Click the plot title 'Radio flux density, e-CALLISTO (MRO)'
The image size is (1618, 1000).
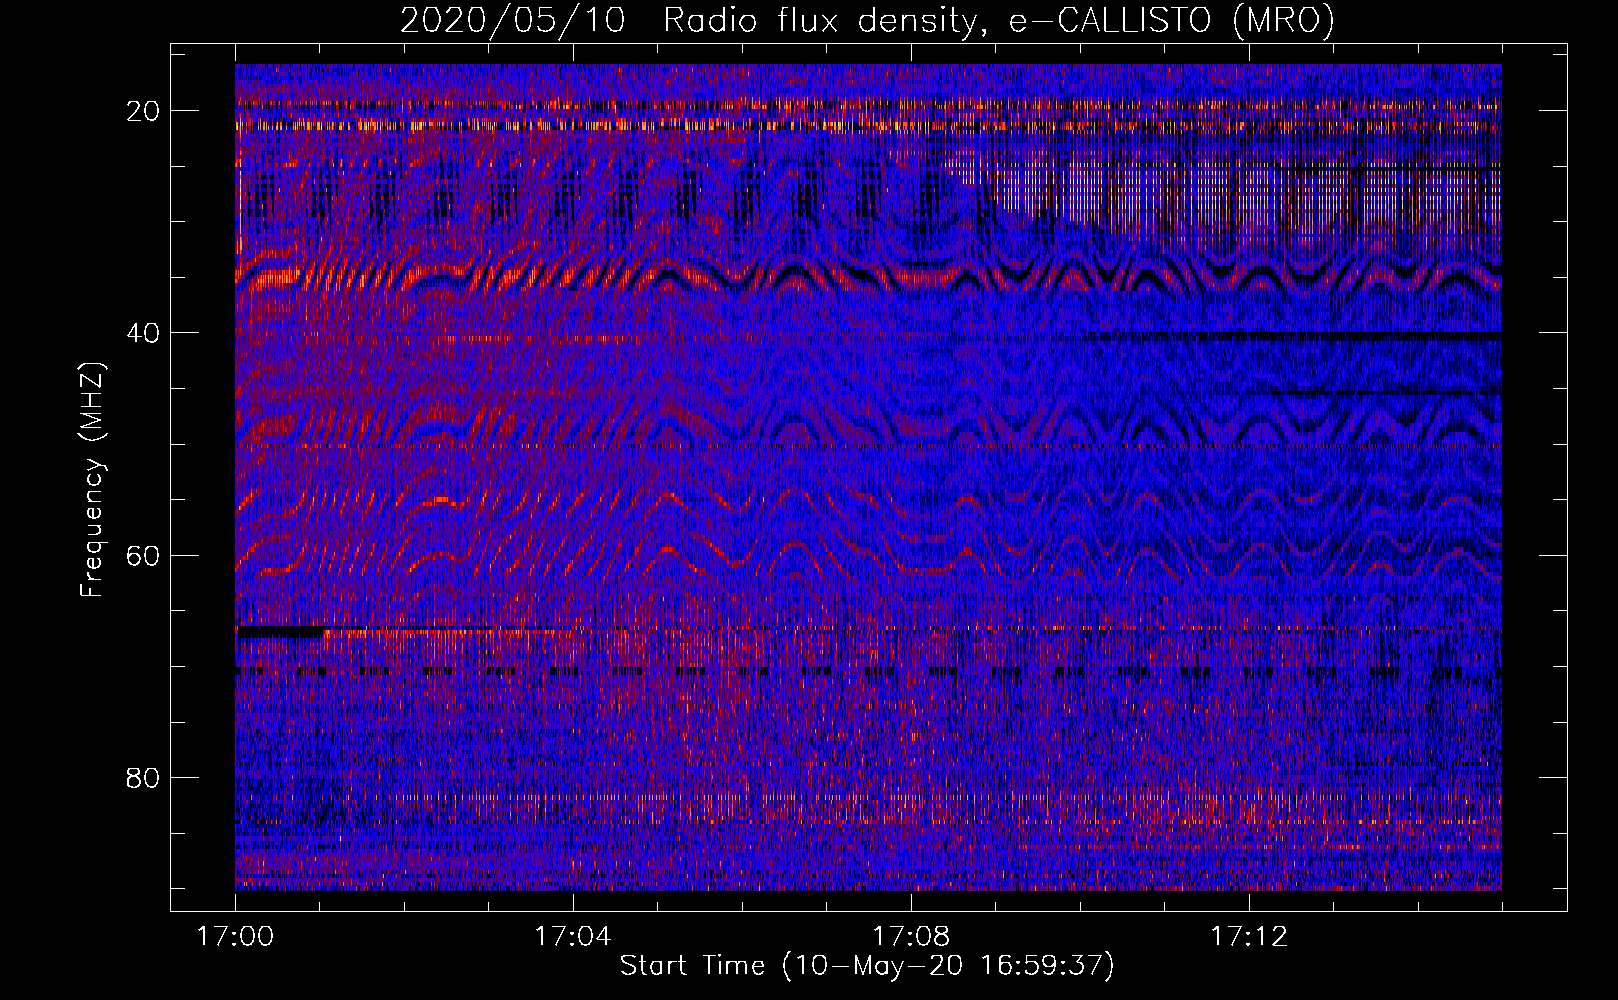pyautogui.click(x=998, y=21)
